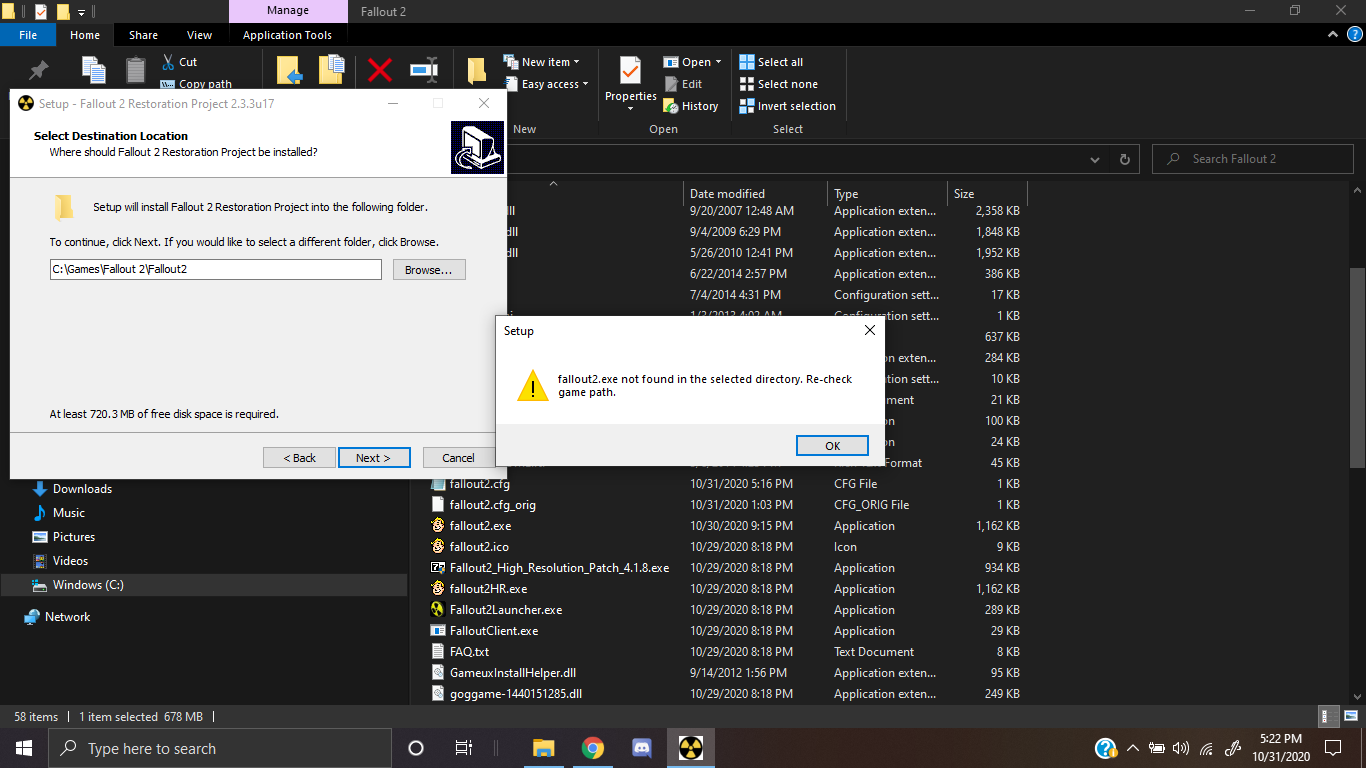Select the fallout2HR.exe file
Screen dimensions: 1366x768
(x=488, y=589)
